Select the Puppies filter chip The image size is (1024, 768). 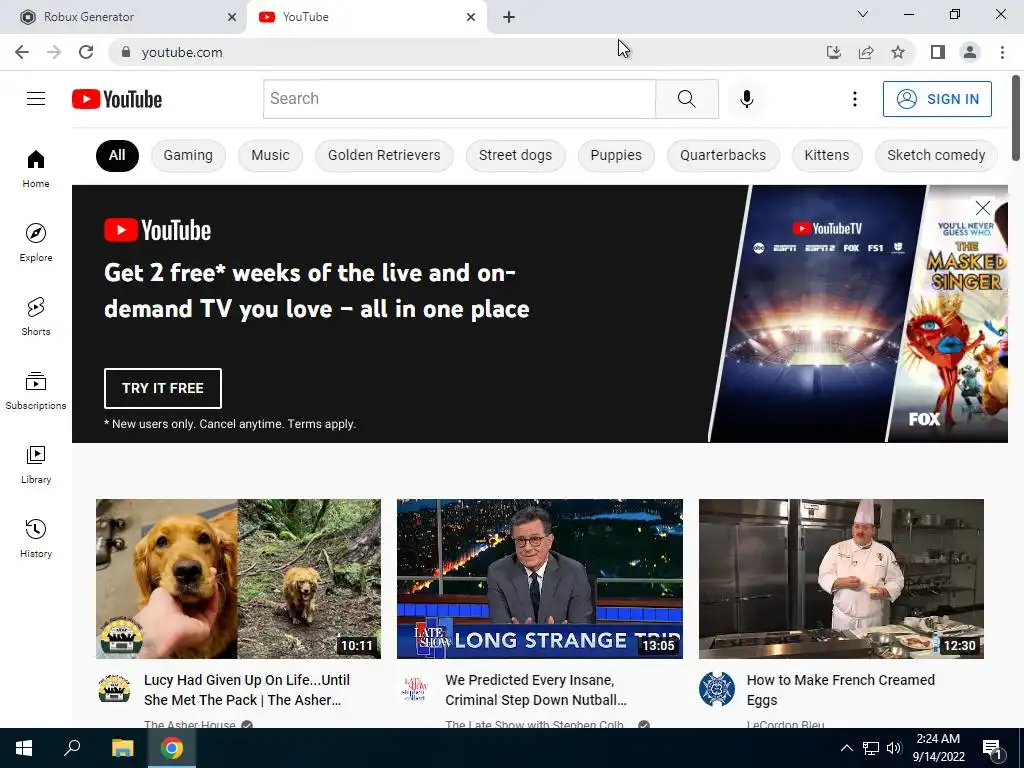click(x=616, y=155)
